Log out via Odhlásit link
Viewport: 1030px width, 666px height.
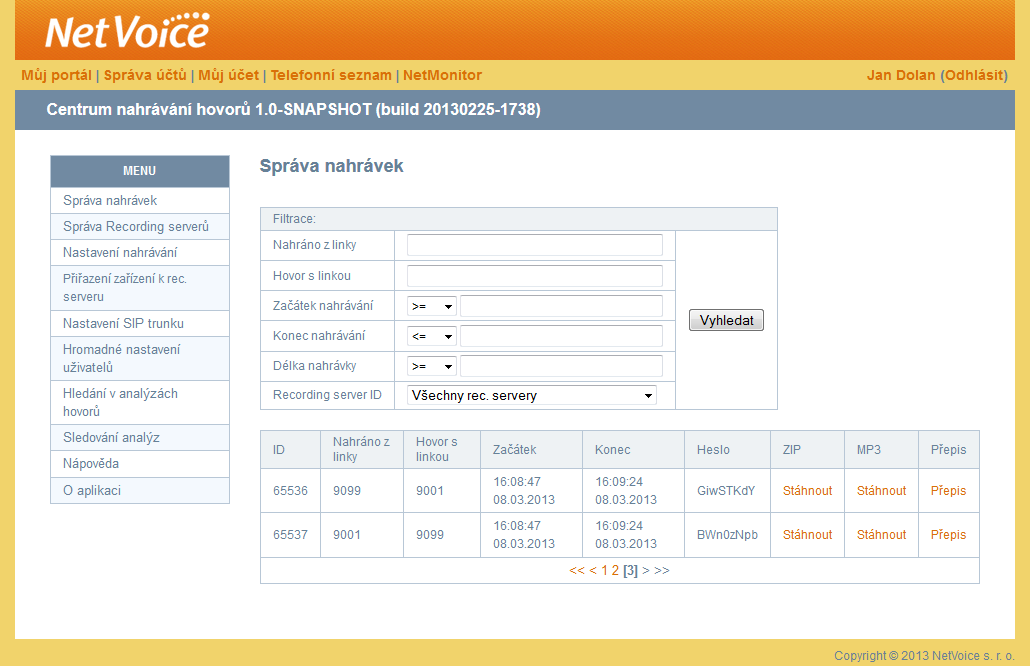click(x=975, y=76)
